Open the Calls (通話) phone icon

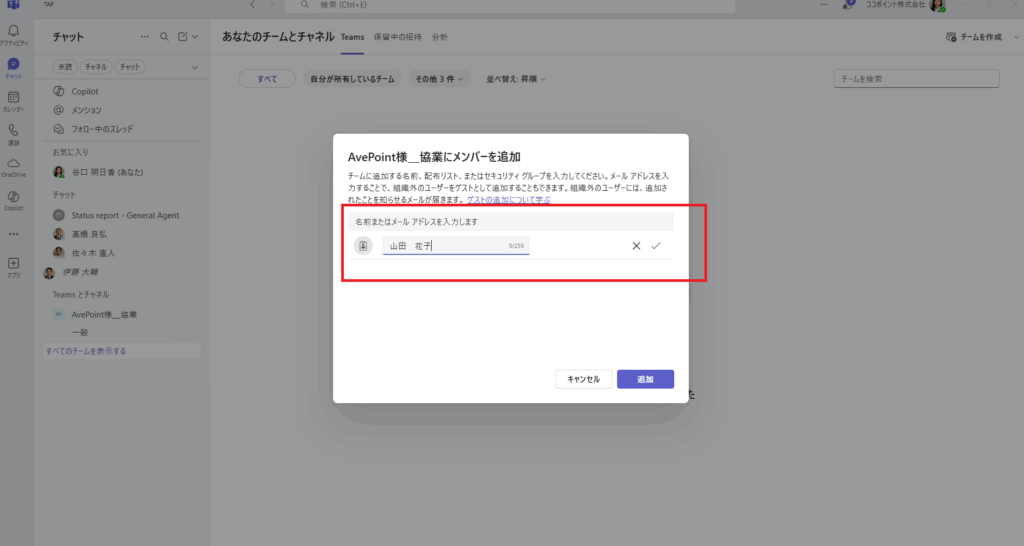pyautogui.click(x=14, y=133)
